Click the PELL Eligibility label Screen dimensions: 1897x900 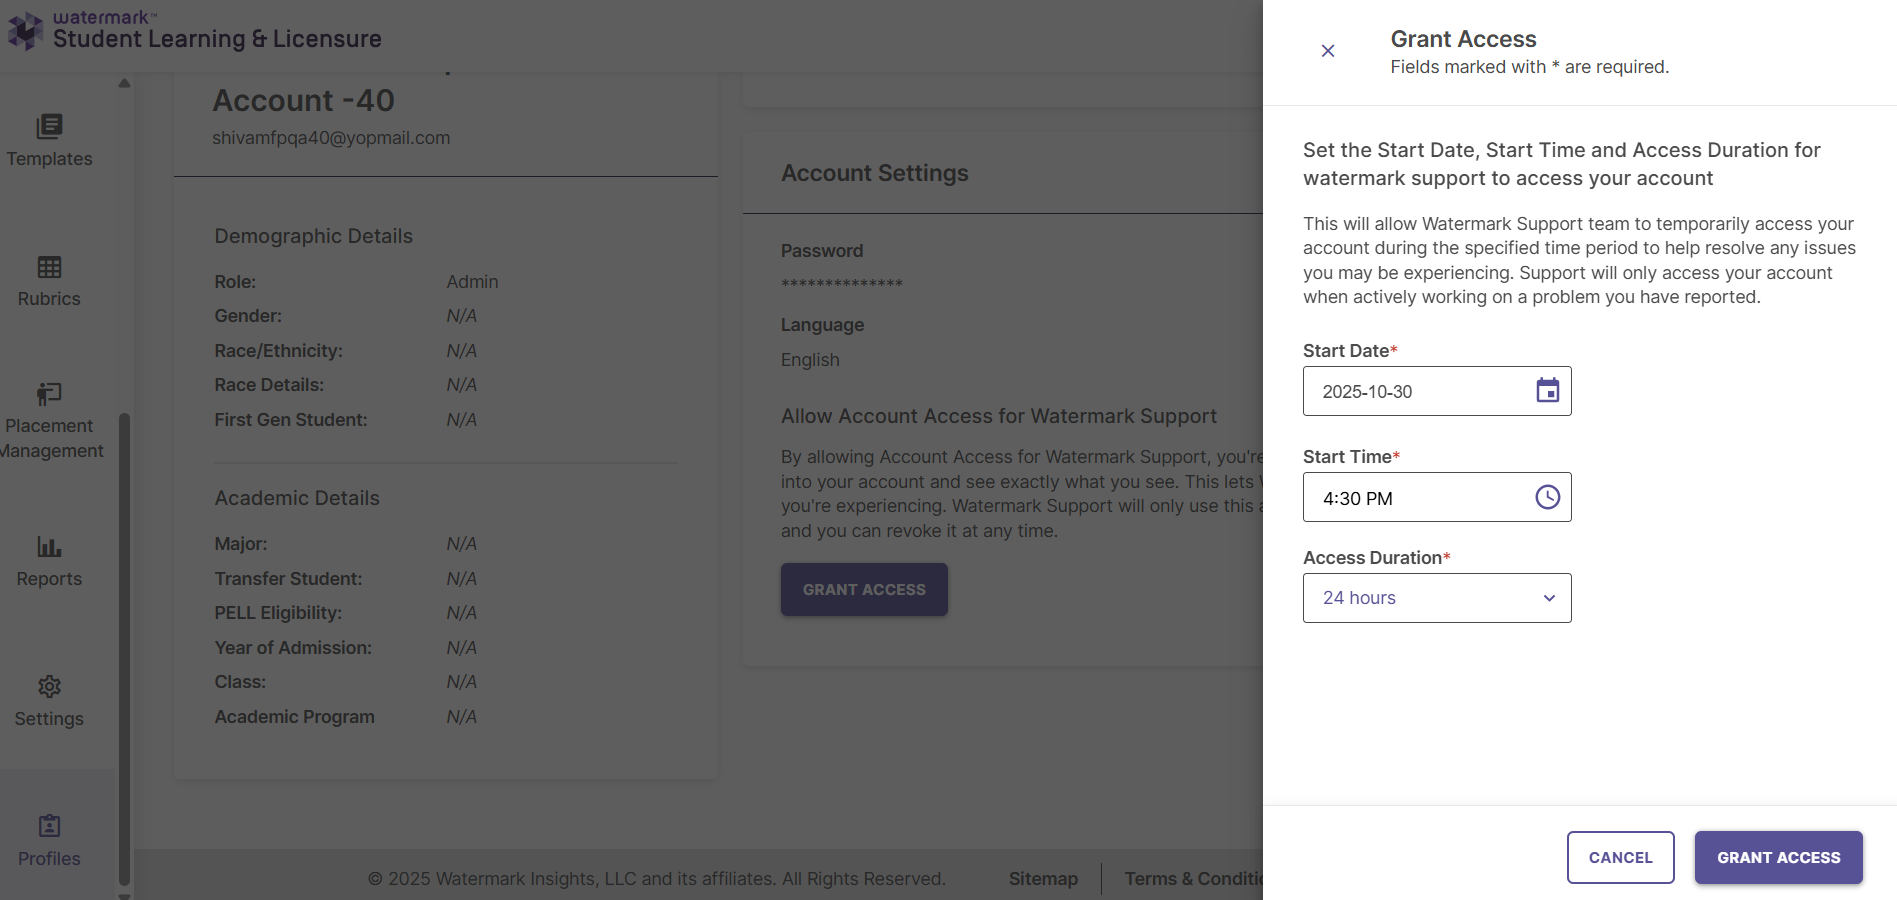(278, 613)
